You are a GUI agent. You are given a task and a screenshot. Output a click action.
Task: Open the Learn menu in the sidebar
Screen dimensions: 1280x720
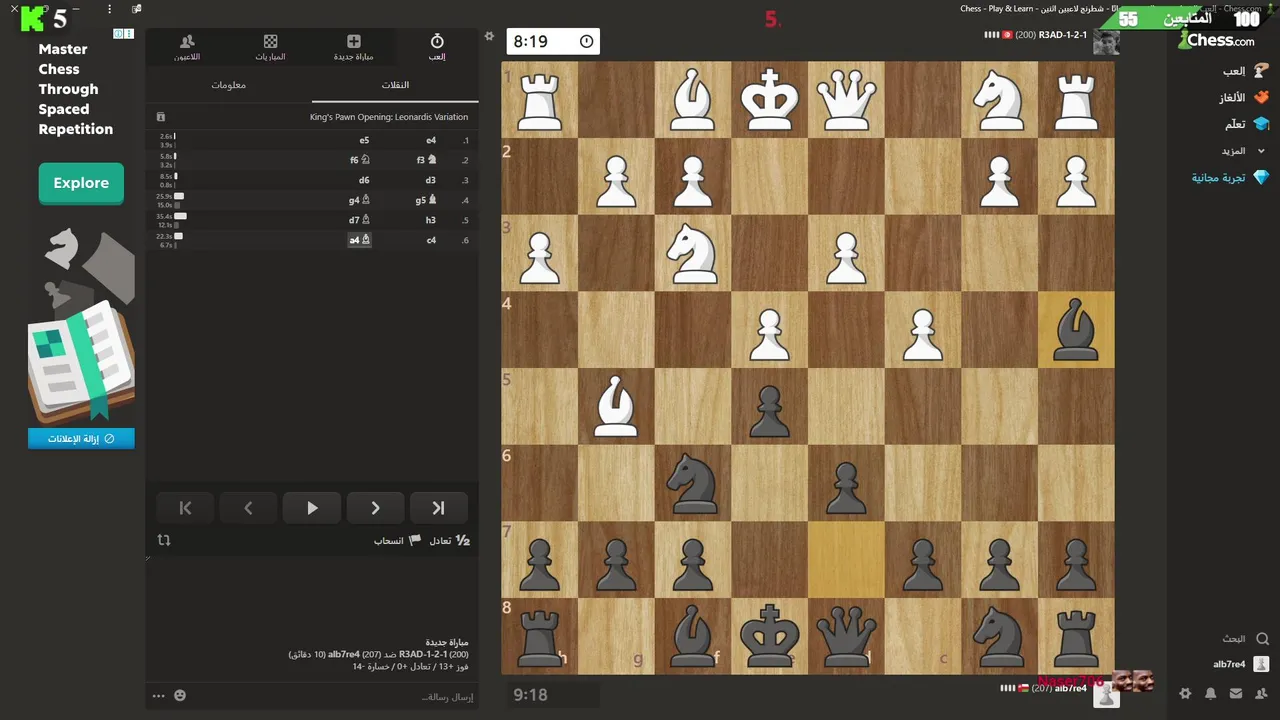(1245, 124)
